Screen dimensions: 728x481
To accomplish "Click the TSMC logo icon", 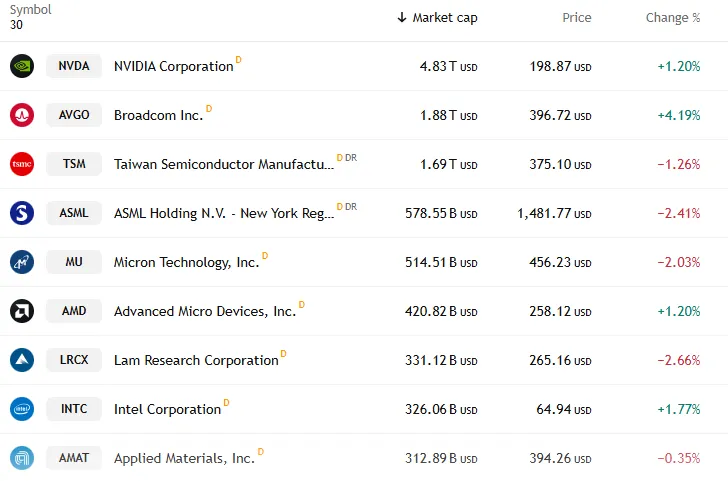I will (22, 164).
